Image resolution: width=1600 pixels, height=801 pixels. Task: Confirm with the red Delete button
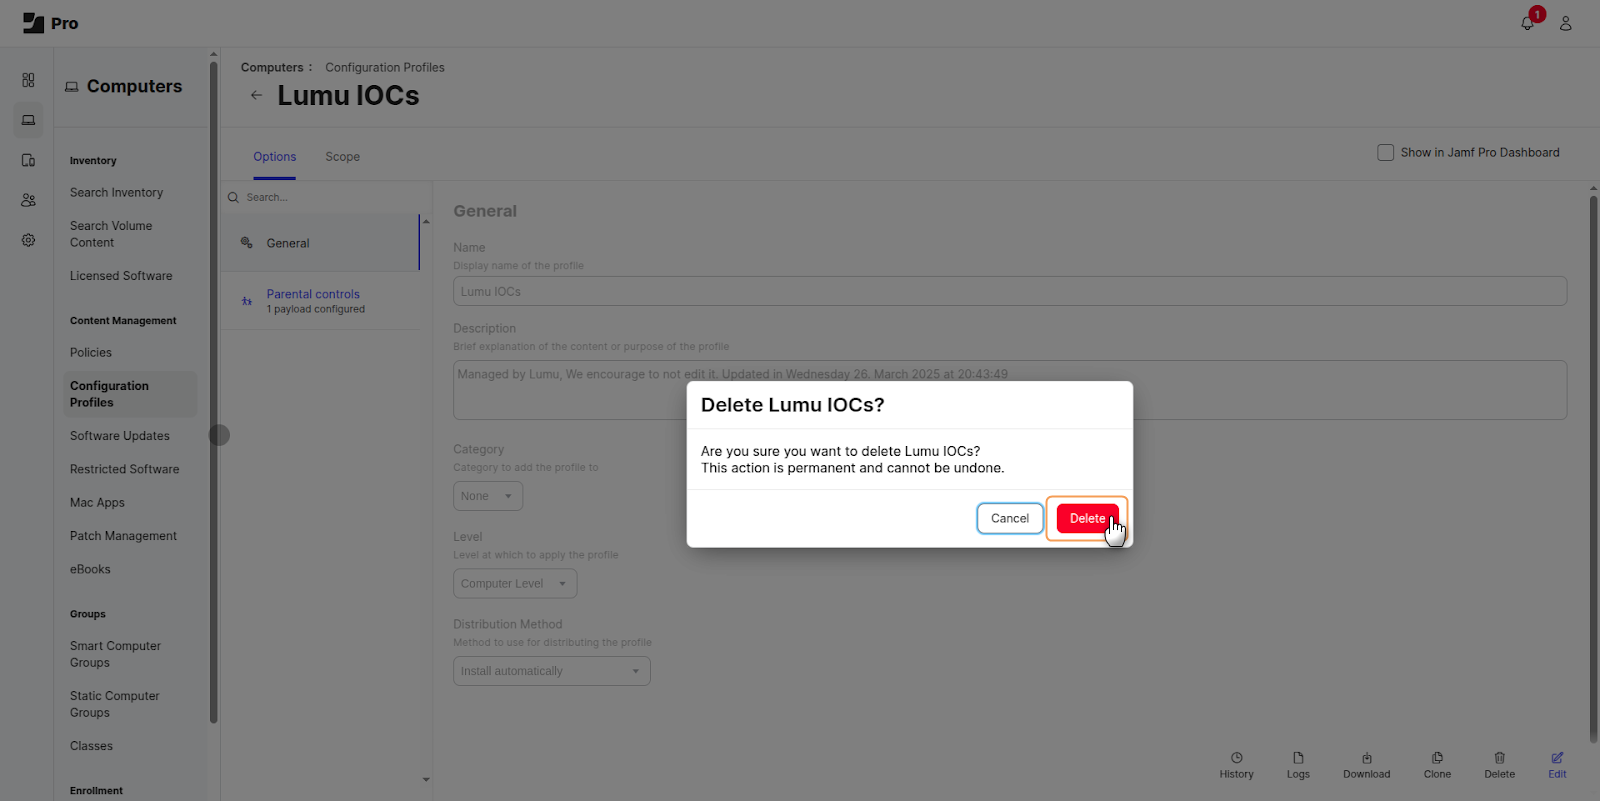coord(1086,518)
